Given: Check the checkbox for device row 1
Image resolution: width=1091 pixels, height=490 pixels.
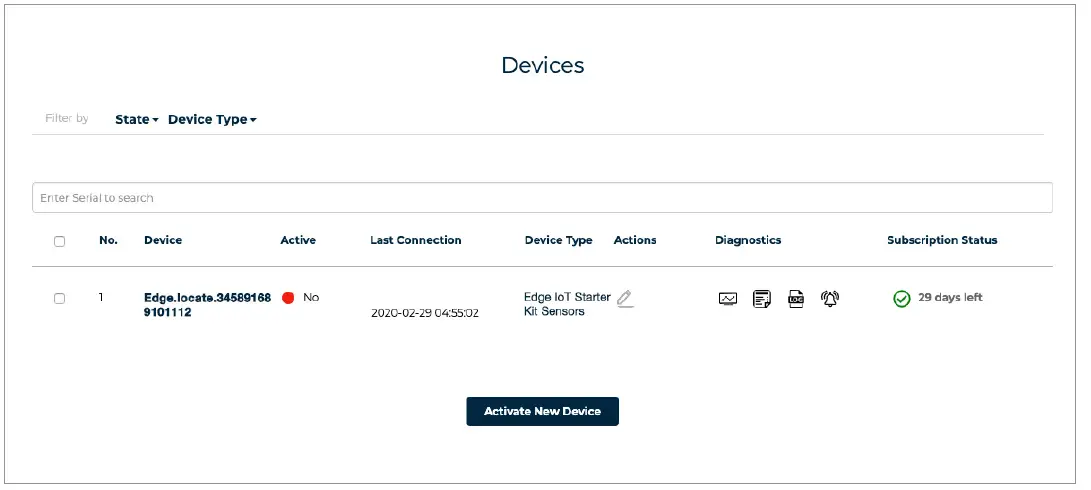Looking at the screenshot, I should pyautogui.click(x=59, y=298).
